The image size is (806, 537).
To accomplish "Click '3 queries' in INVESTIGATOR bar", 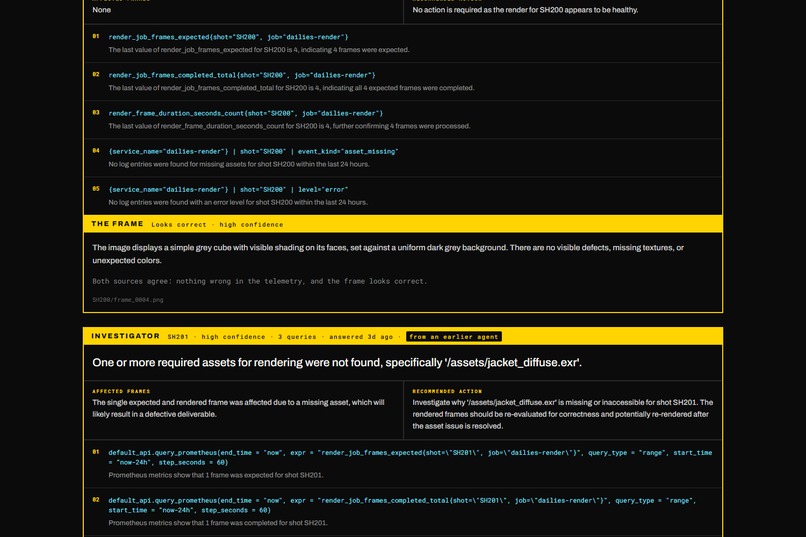I will 297,337.
